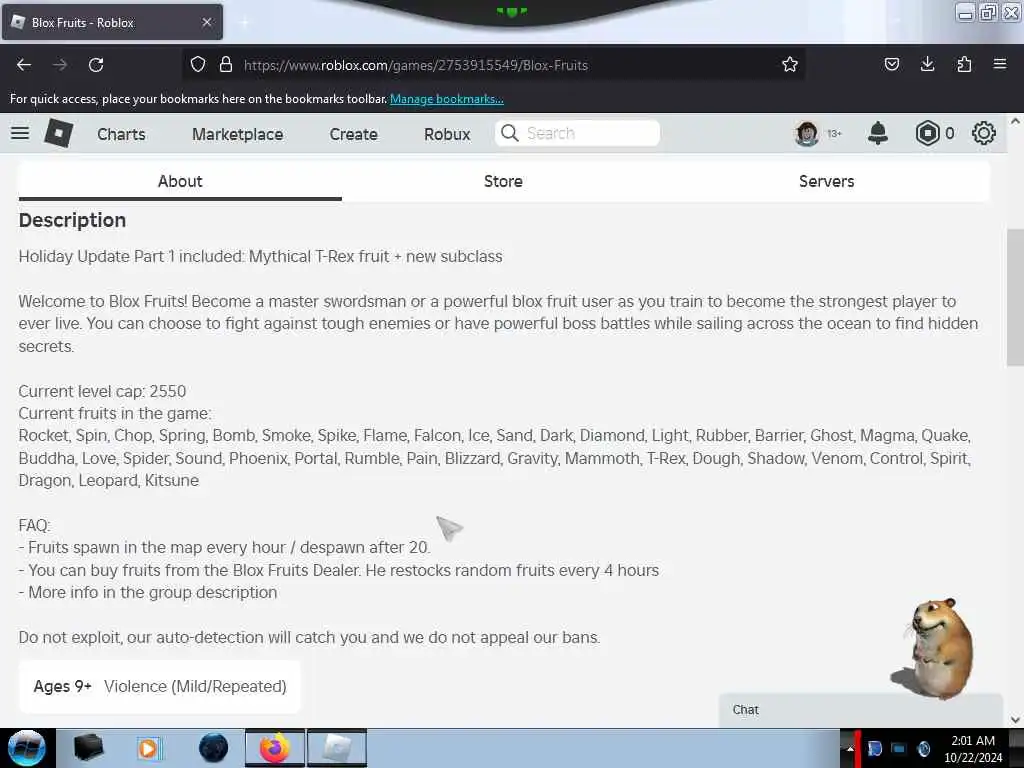
Task: Open the Chat panel
Action: (861, 710)
